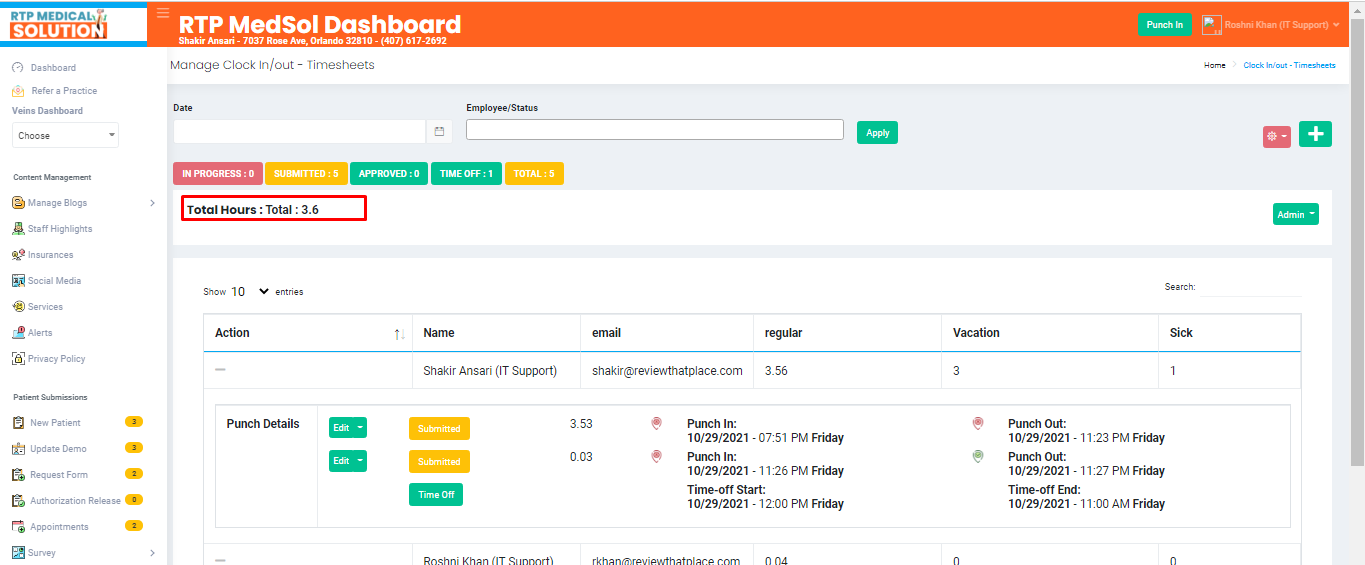
Task: Sort table by Action column
Action: [x=309, y=333]
